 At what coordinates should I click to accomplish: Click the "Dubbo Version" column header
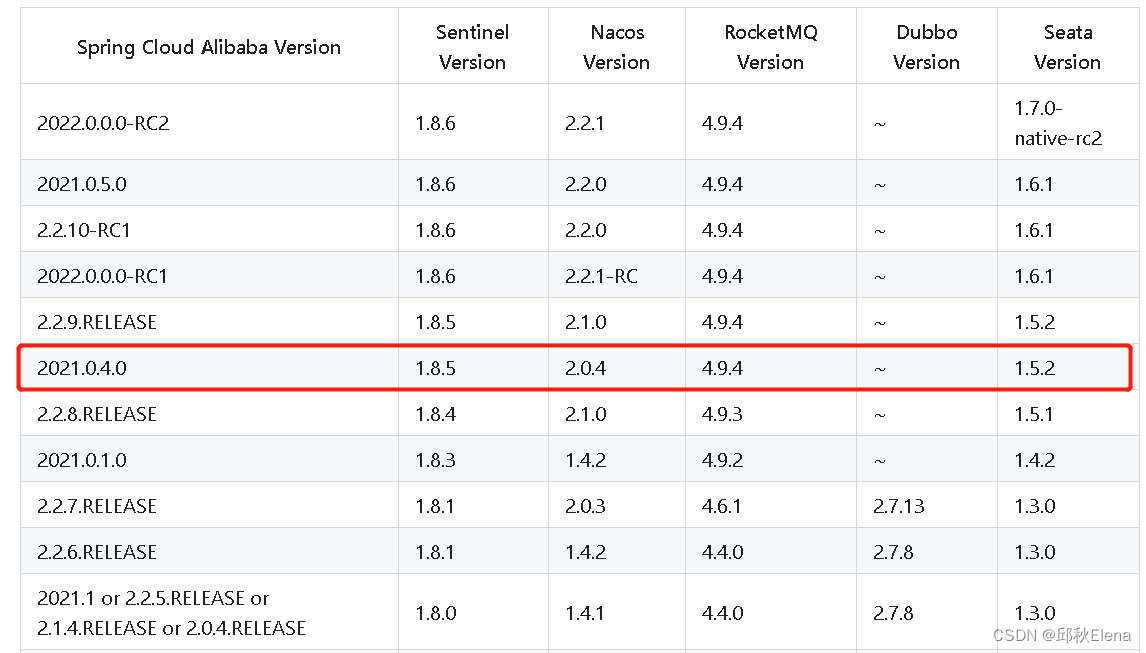[x=926, y=47]
